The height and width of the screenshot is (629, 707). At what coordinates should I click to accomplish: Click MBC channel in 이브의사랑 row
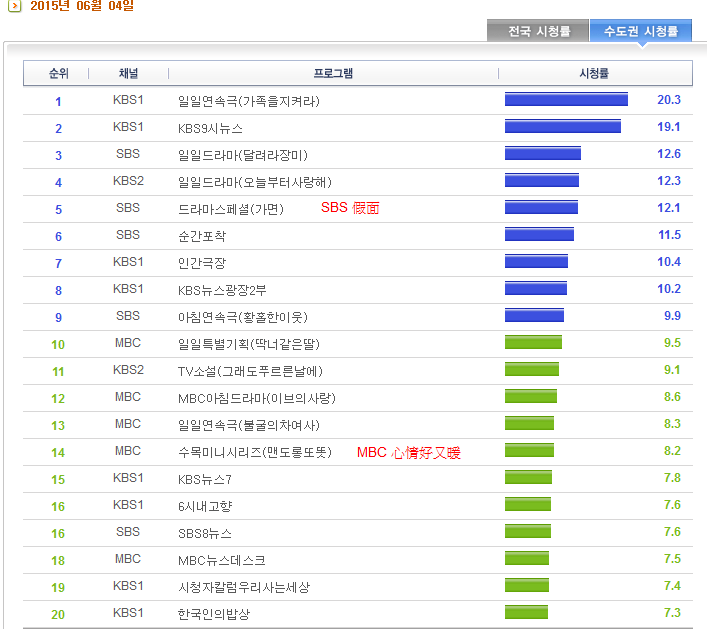(x=128, y=397)
